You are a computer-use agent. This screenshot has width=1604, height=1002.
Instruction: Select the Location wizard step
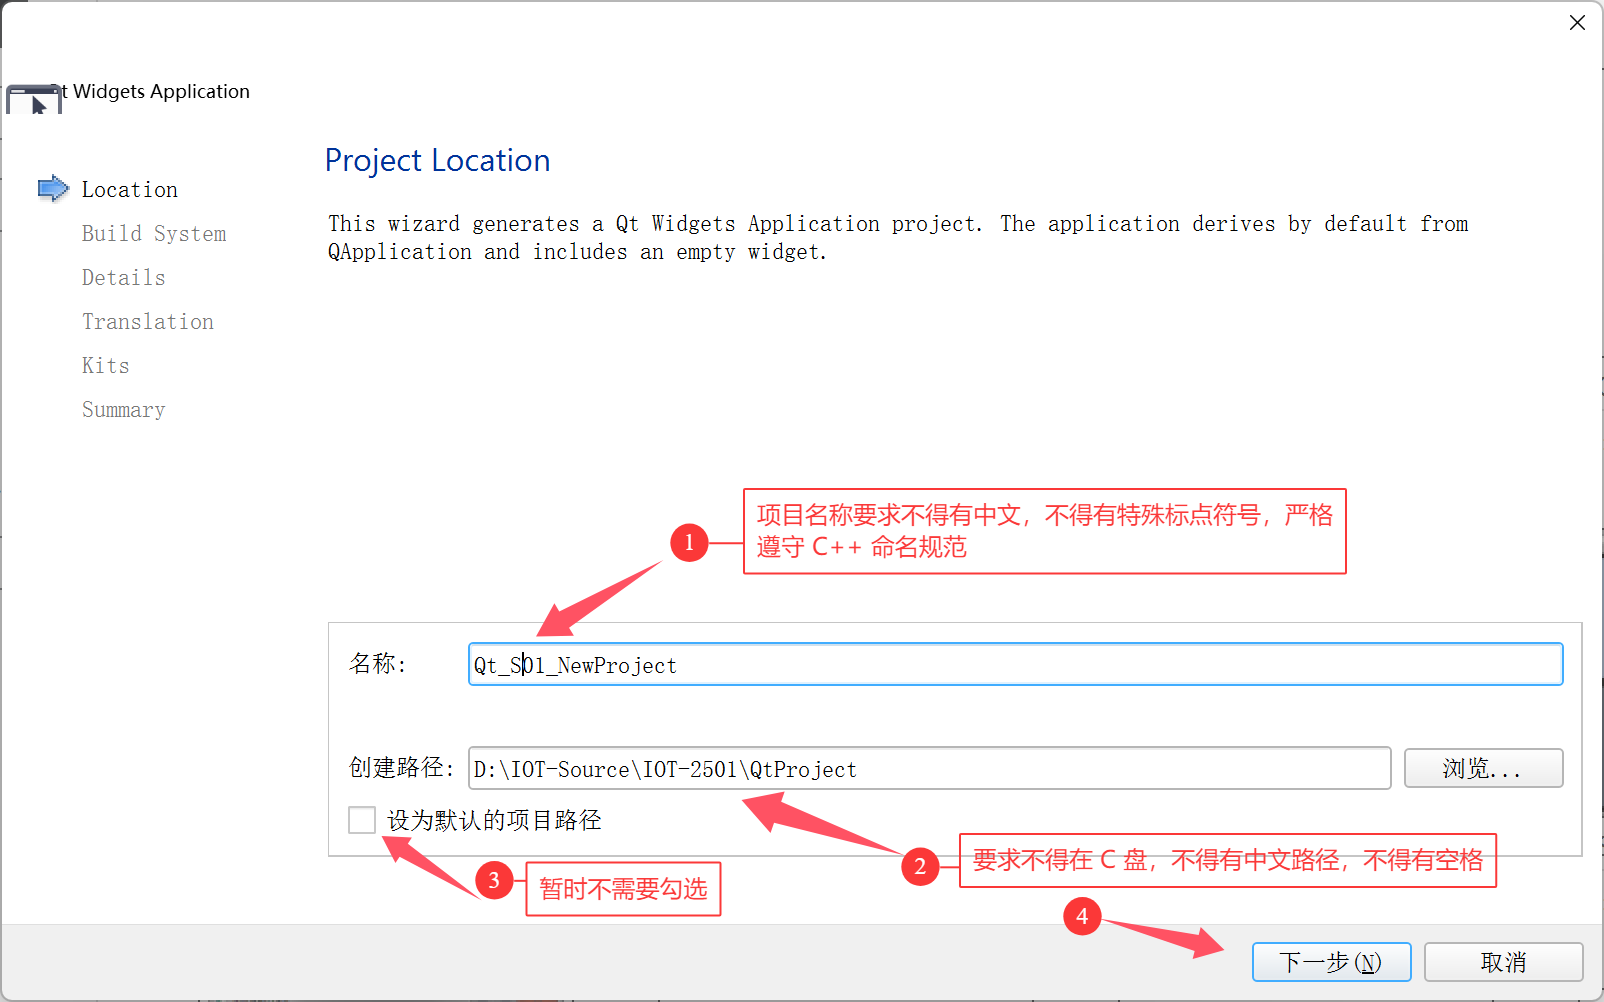pyautogui.click(x=130, y=189)
